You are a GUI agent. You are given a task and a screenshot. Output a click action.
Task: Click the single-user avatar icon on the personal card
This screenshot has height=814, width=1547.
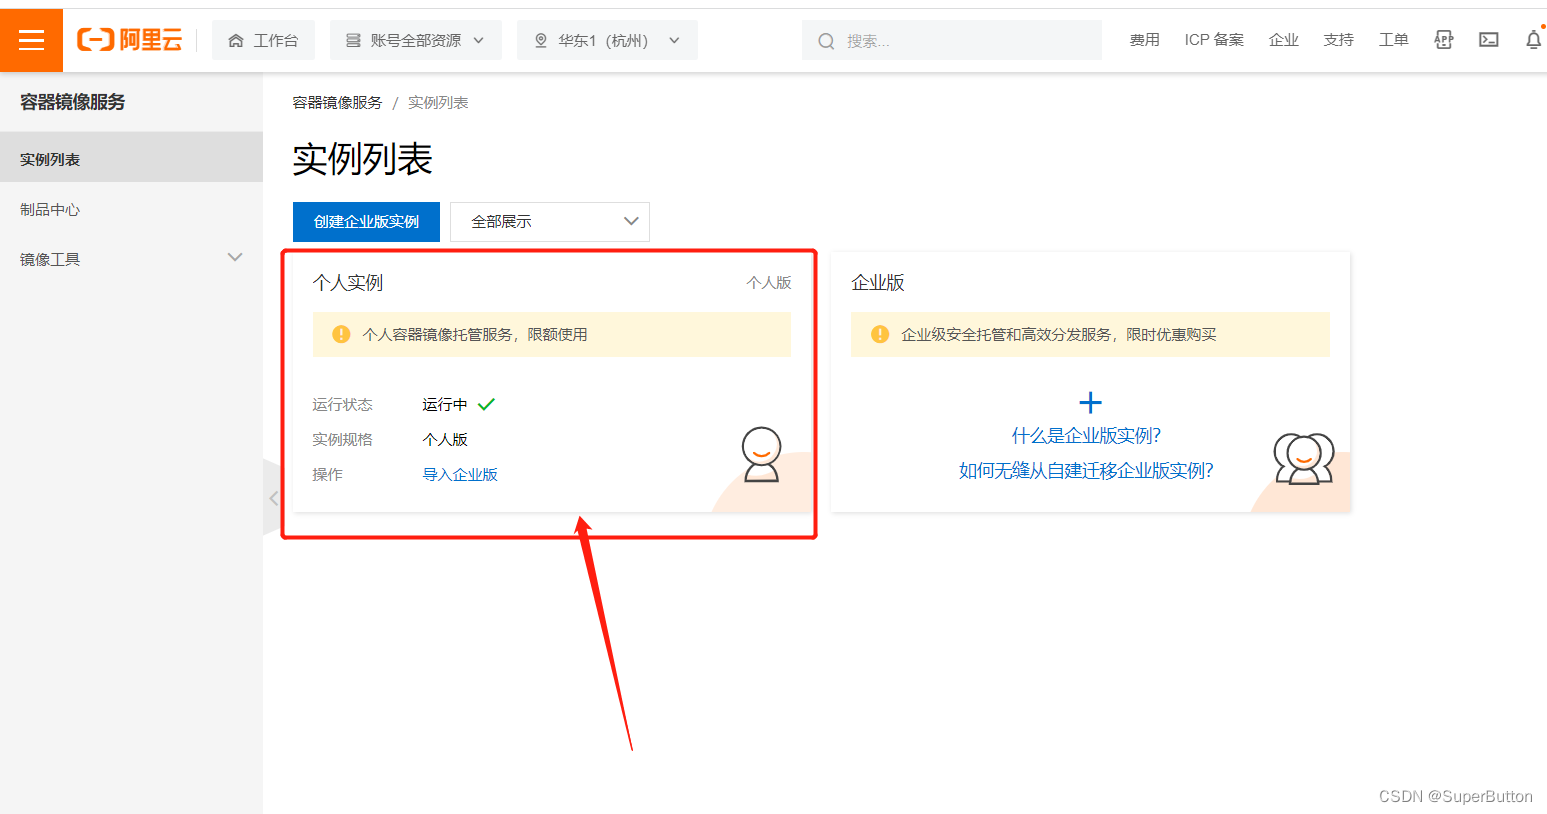tap(761, 455)
